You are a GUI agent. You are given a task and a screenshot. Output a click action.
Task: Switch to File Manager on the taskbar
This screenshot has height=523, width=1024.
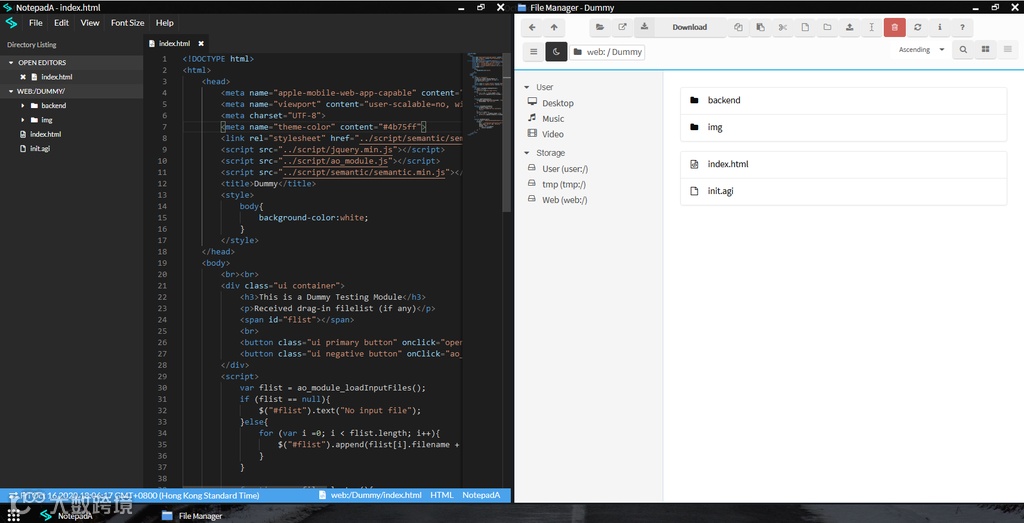pyautogui.click(x=192, y=516)
